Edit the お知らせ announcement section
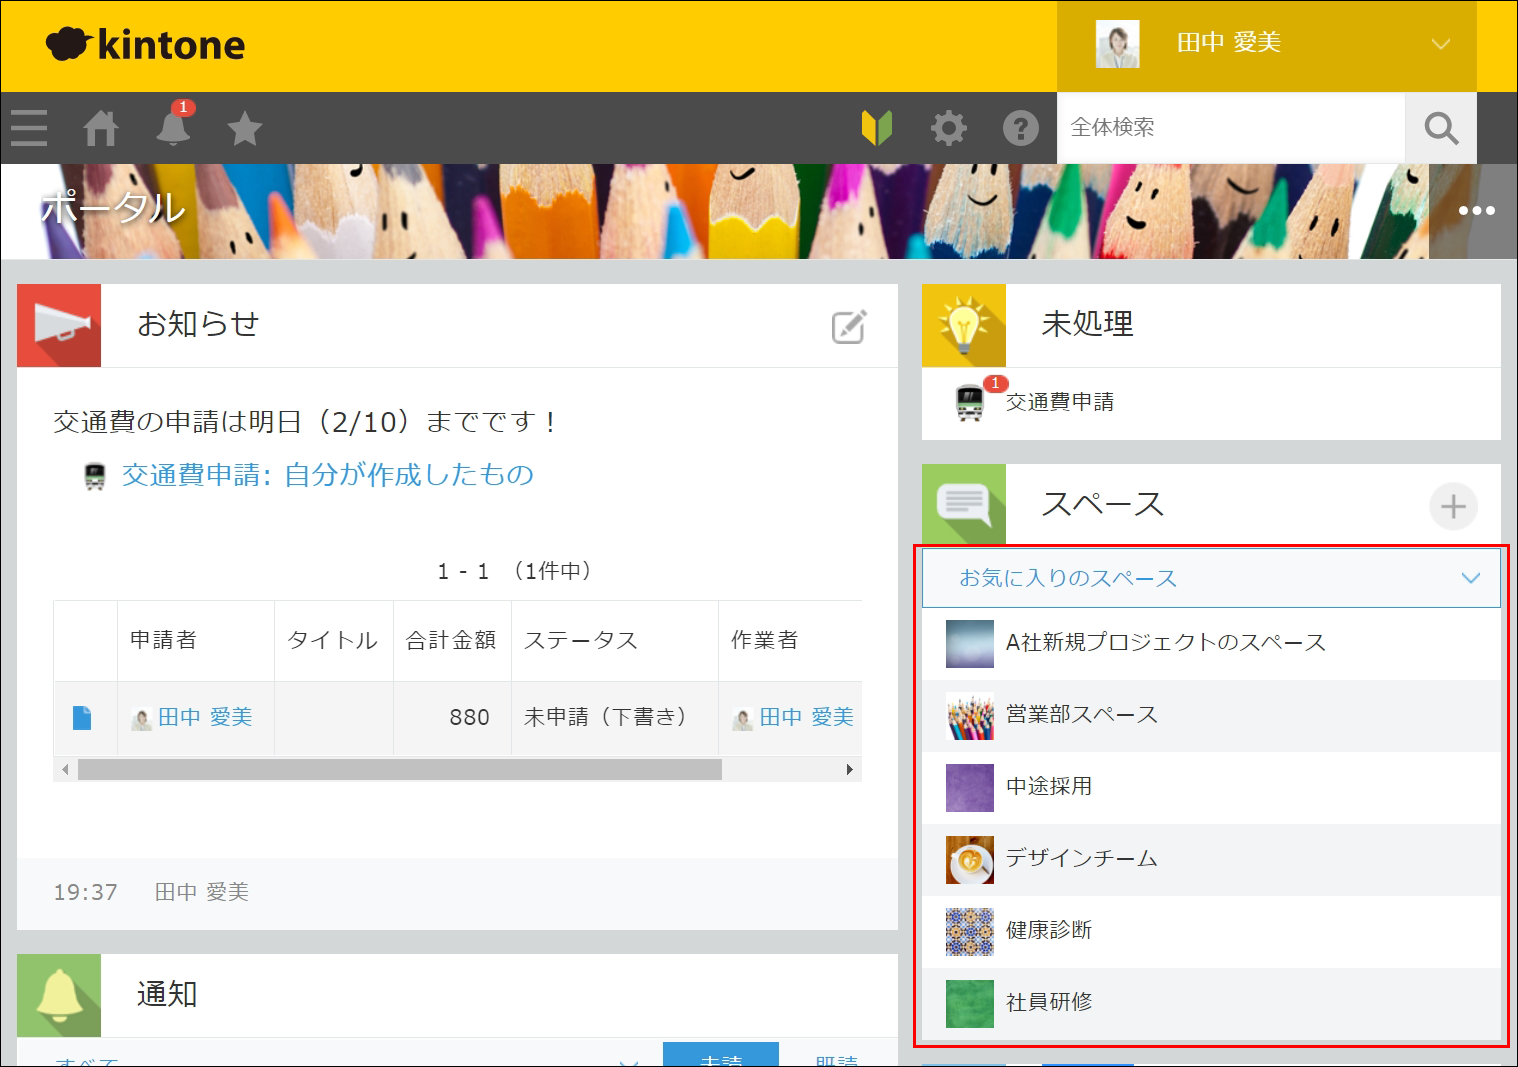Screen dimensions: 1518x1067 click(848, 327)
